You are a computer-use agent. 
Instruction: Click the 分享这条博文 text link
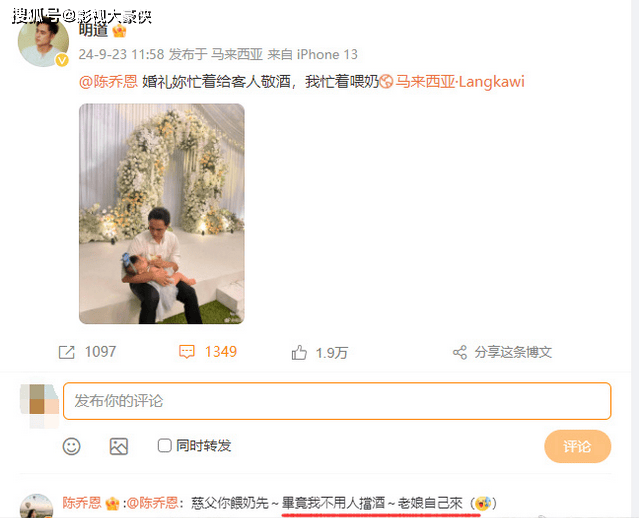click(513, 352)
